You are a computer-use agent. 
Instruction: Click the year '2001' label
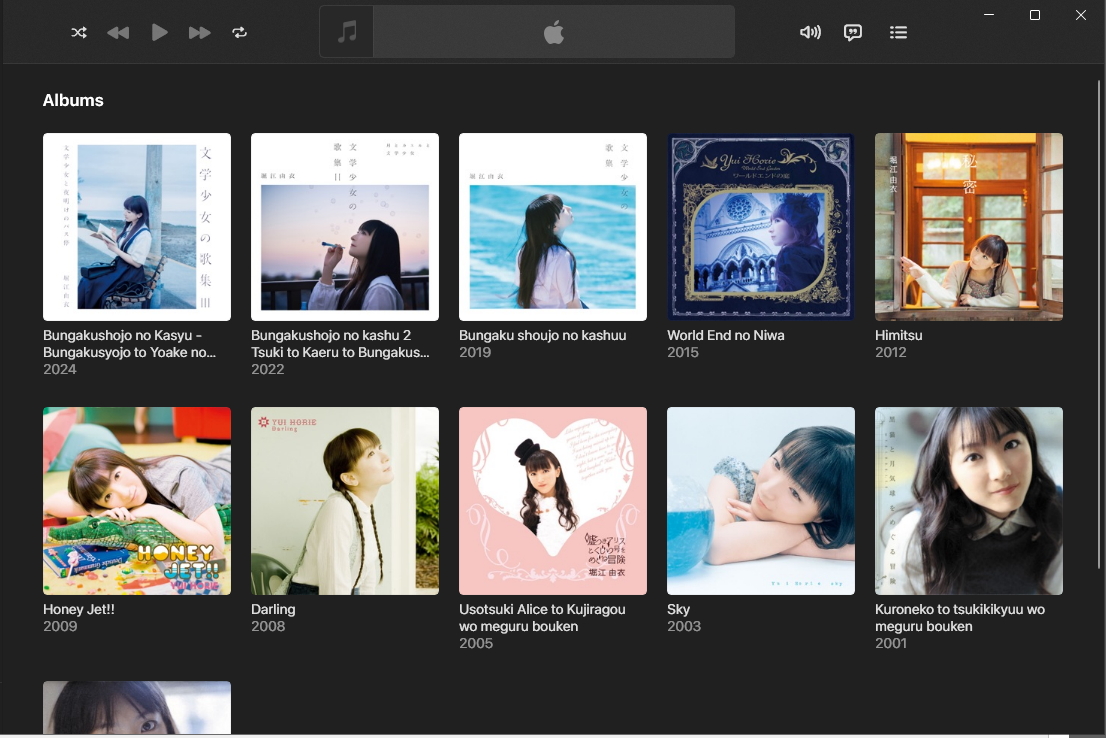[x=891, y=643]
